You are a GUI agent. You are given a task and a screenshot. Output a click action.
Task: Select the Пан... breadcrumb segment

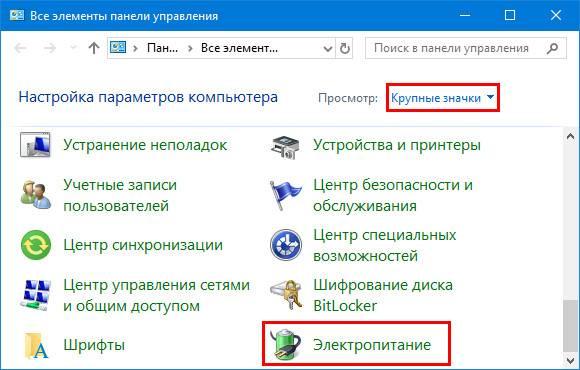[x=162, y=48]
